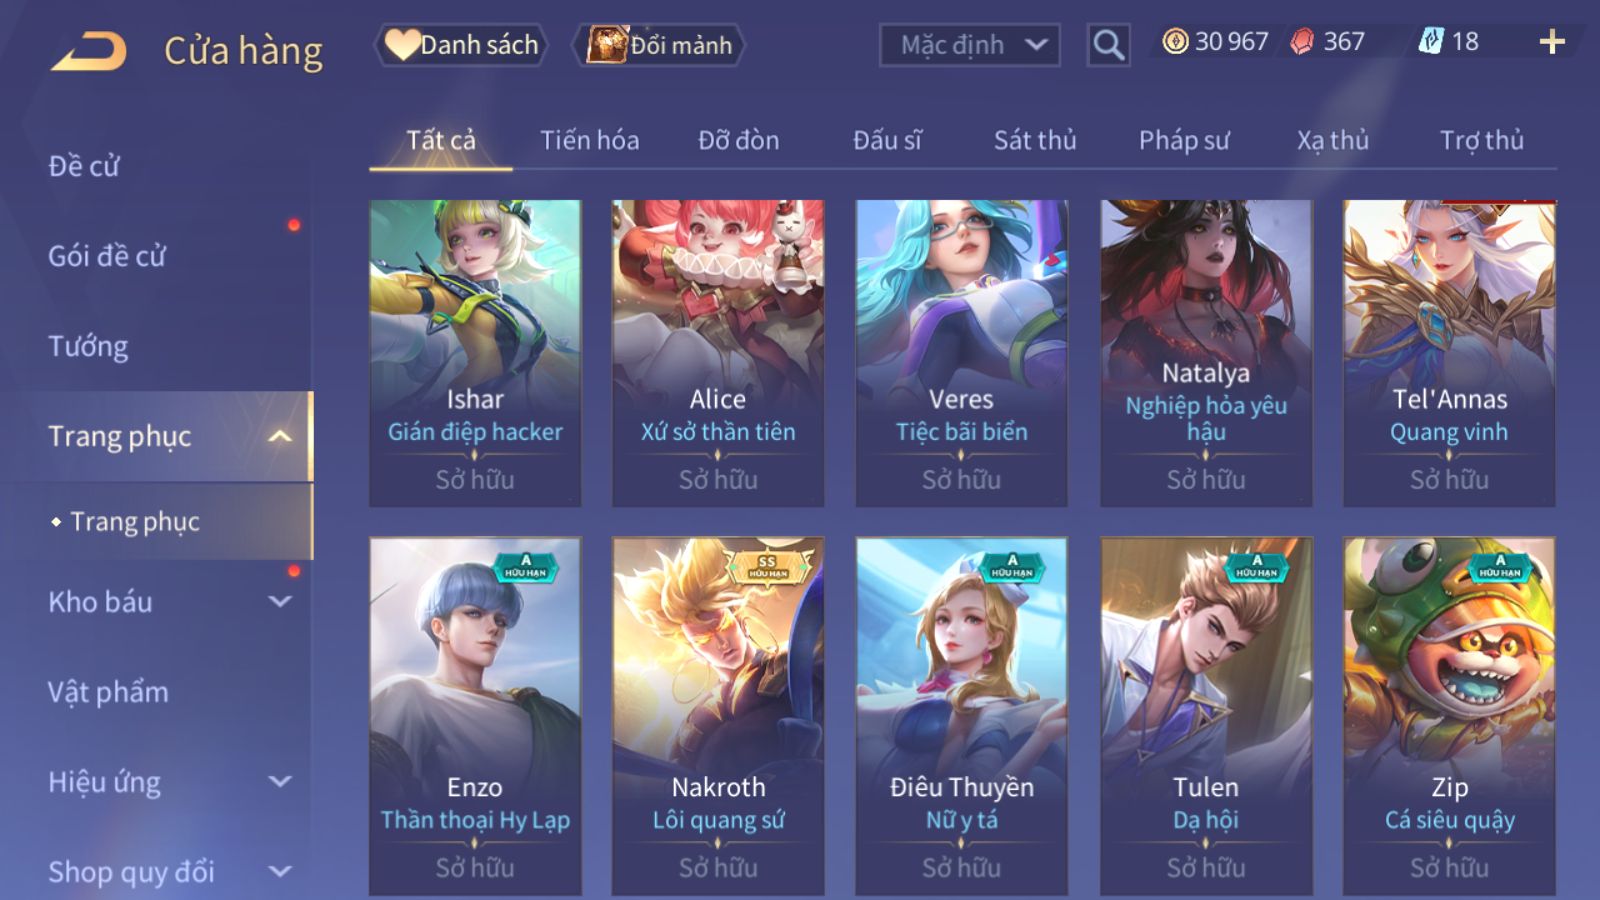Expand the Kho báu menu section
This screenshot has width=1600, height=900.
[x=166, y=602]
